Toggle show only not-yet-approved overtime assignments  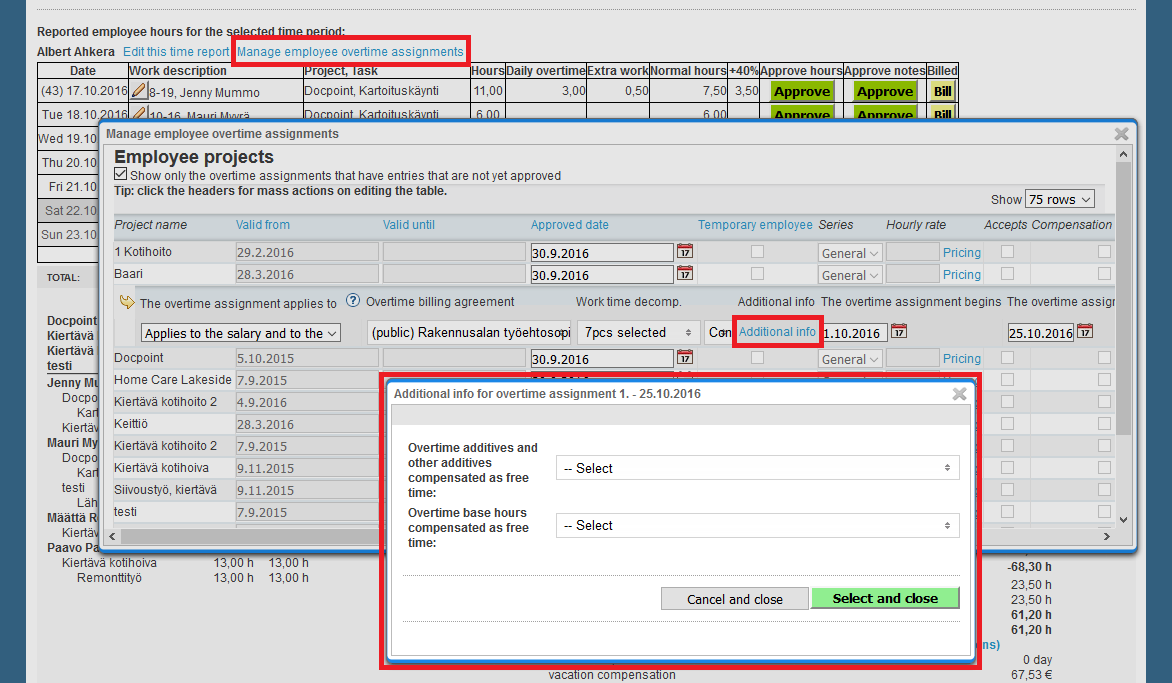pos(120,173)
